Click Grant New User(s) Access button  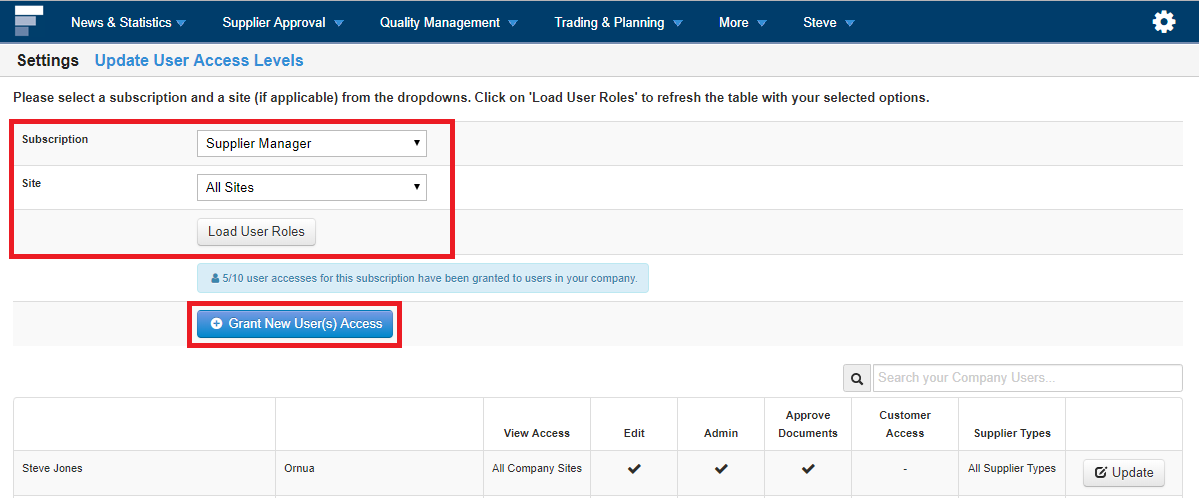point(296,324)
